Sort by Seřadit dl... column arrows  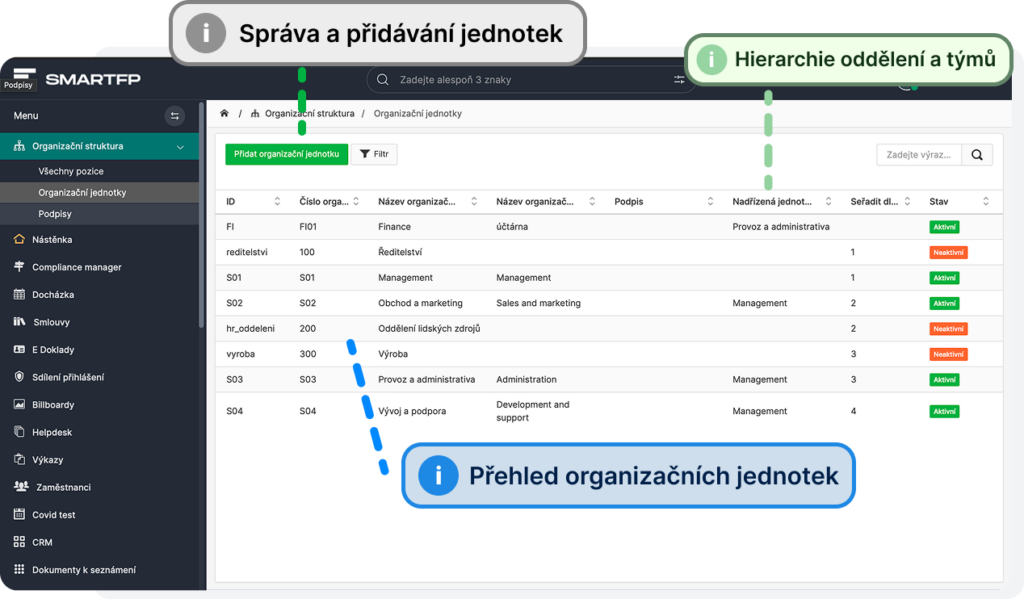907,201
